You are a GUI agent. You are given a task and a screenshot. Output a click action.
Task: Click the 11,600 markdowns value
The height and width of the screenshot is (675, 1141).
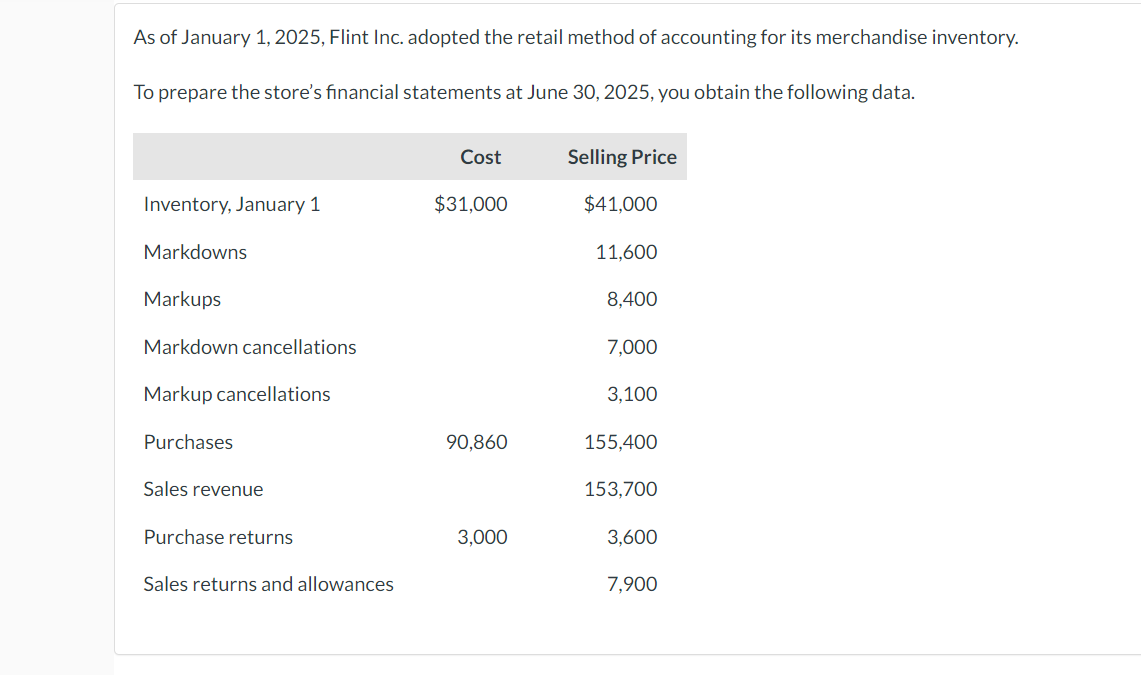pos(627,252)
